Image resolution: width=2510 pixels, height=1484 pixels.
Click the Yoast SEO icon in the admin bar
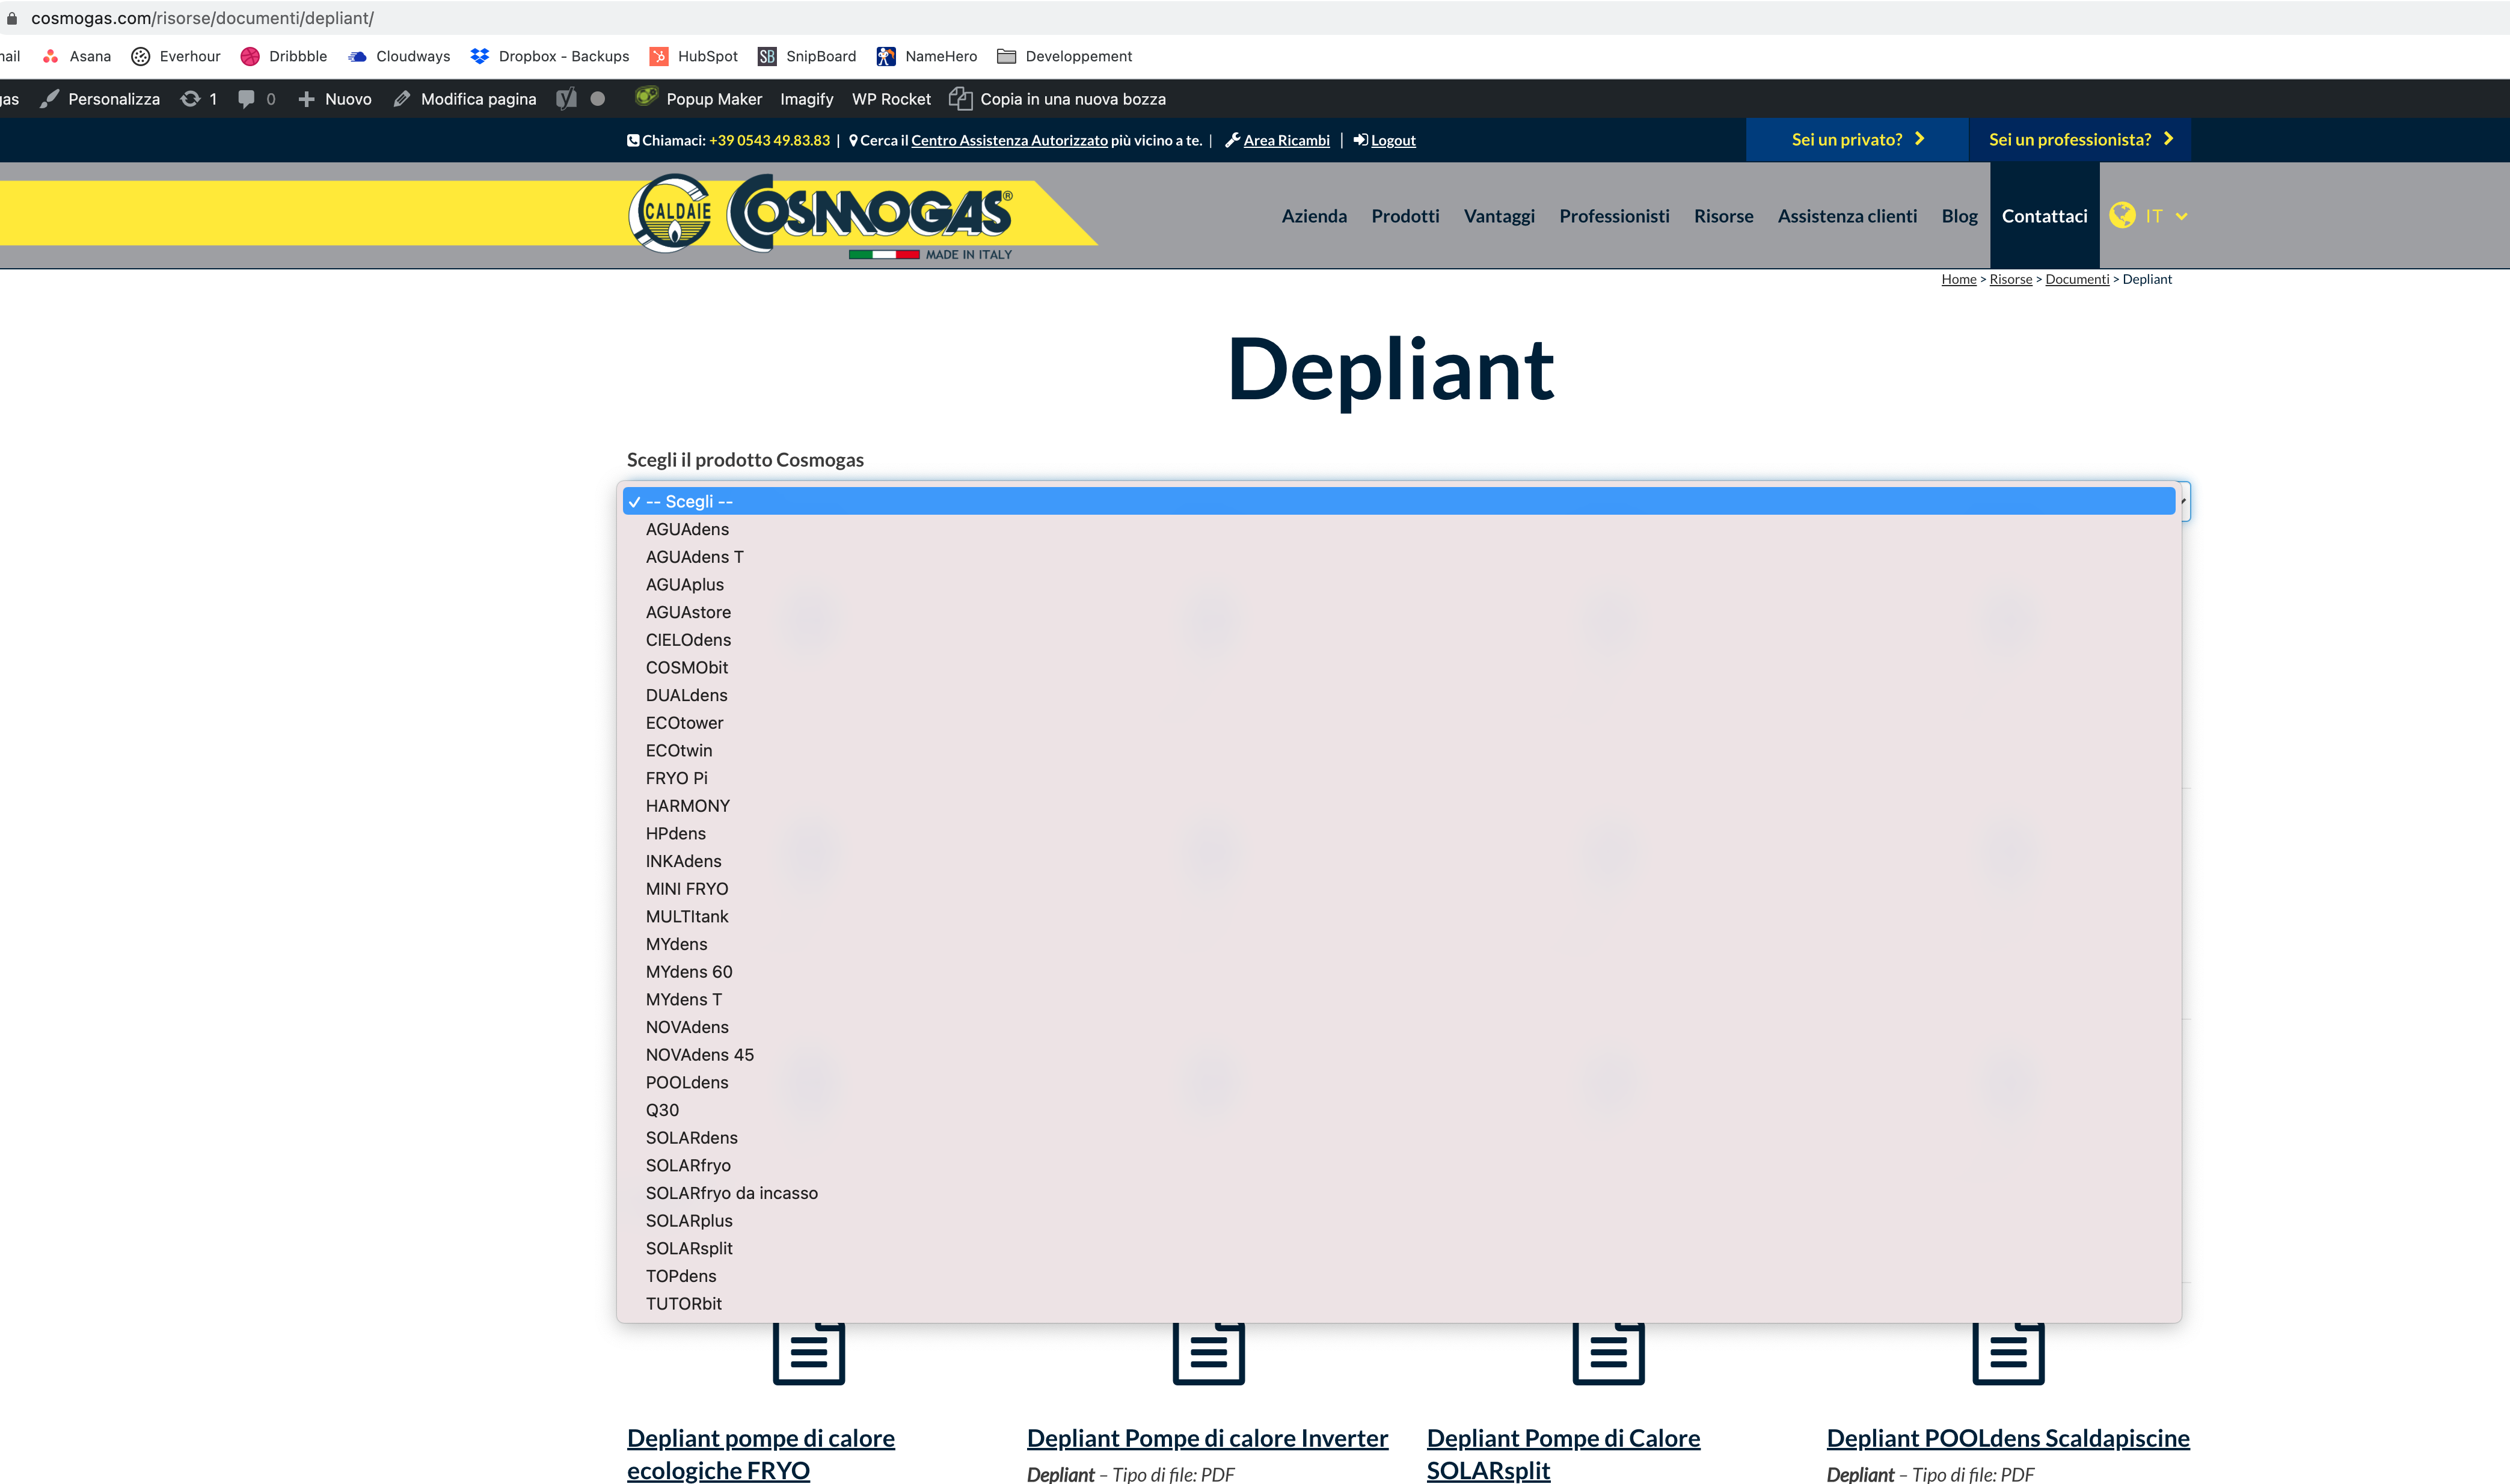click(x=567, y=99)
